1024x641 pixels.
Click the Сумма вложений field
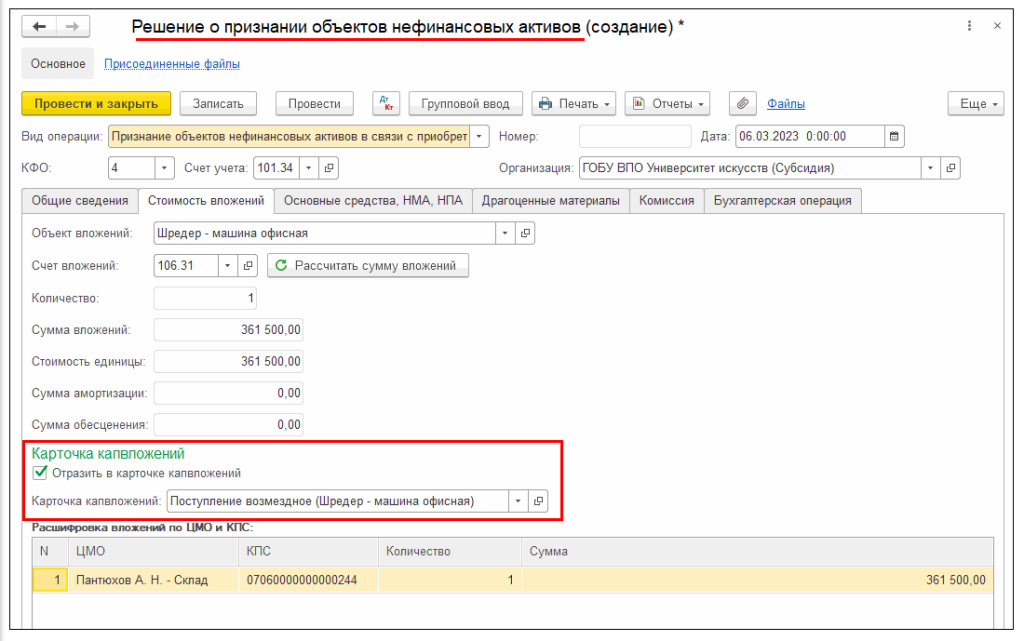229,330
